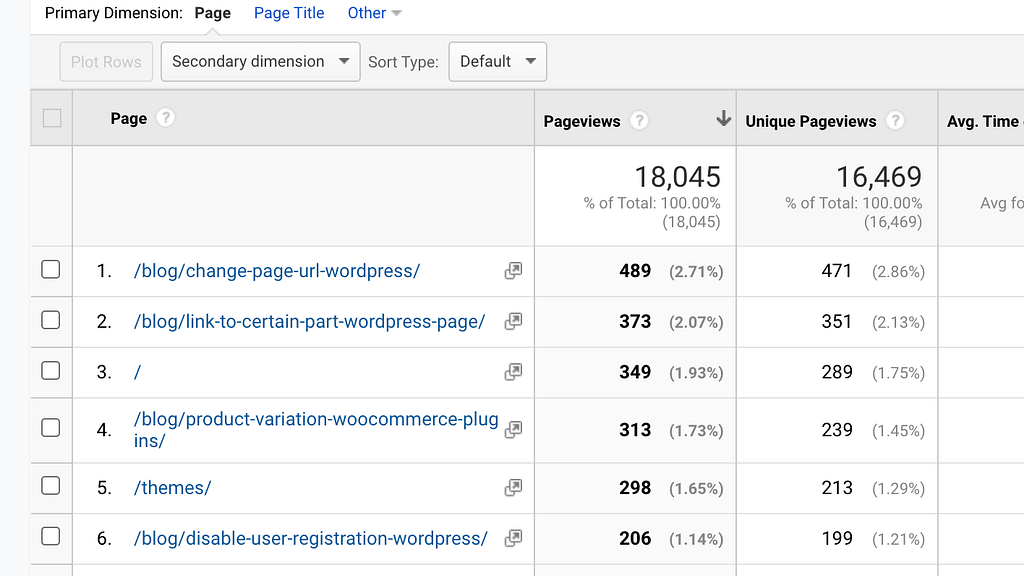Click external link icon for link-to-certain-part-wordpress-page row

coord(513,321)
